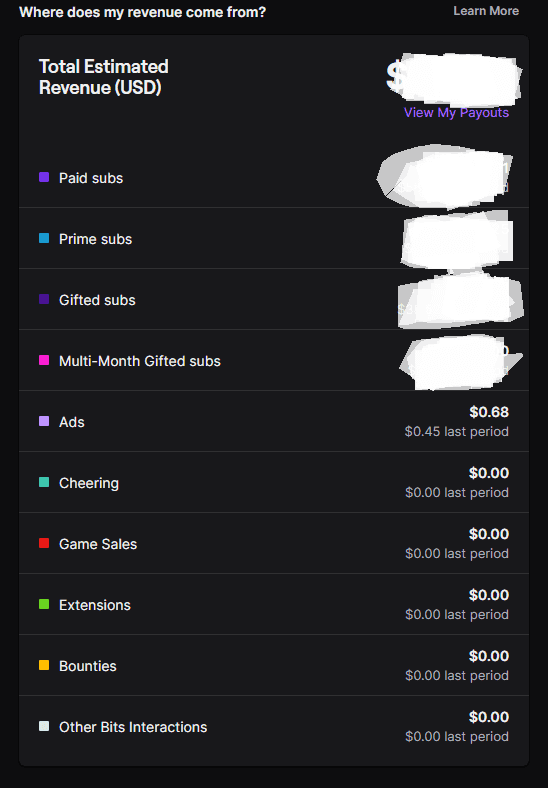Click the teal Cheering color square

coord(44,482)
